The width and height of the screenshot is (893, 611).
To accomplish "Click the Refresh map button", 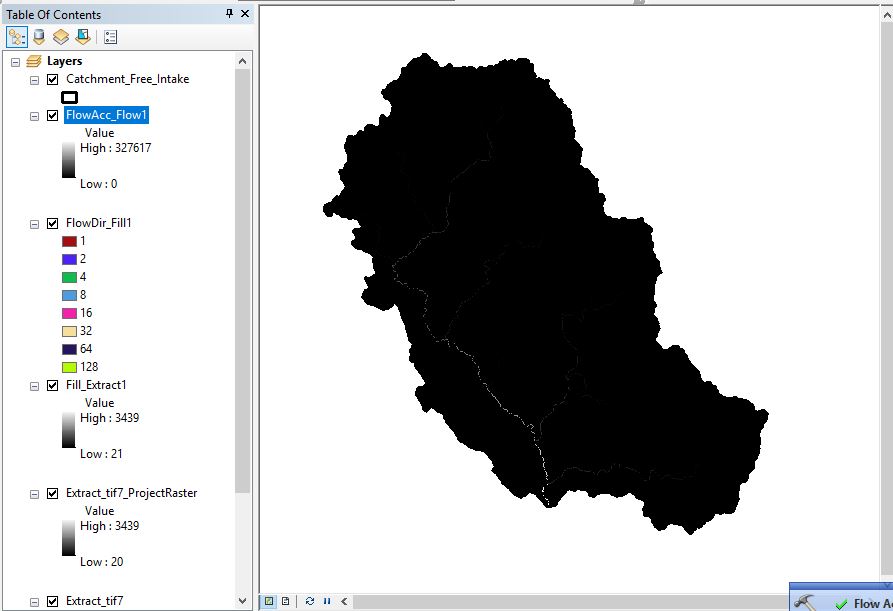I will point(309,601).
